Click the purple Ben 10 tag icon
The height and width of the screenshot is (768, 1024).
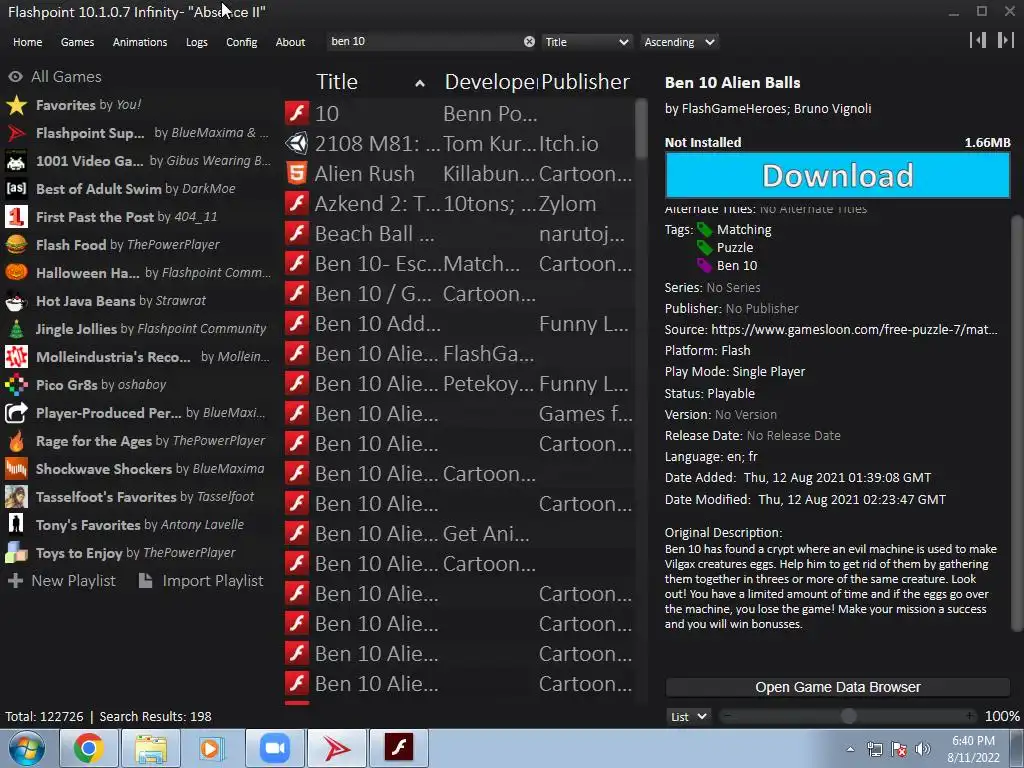pyautogui.click(x=705, y=266)
